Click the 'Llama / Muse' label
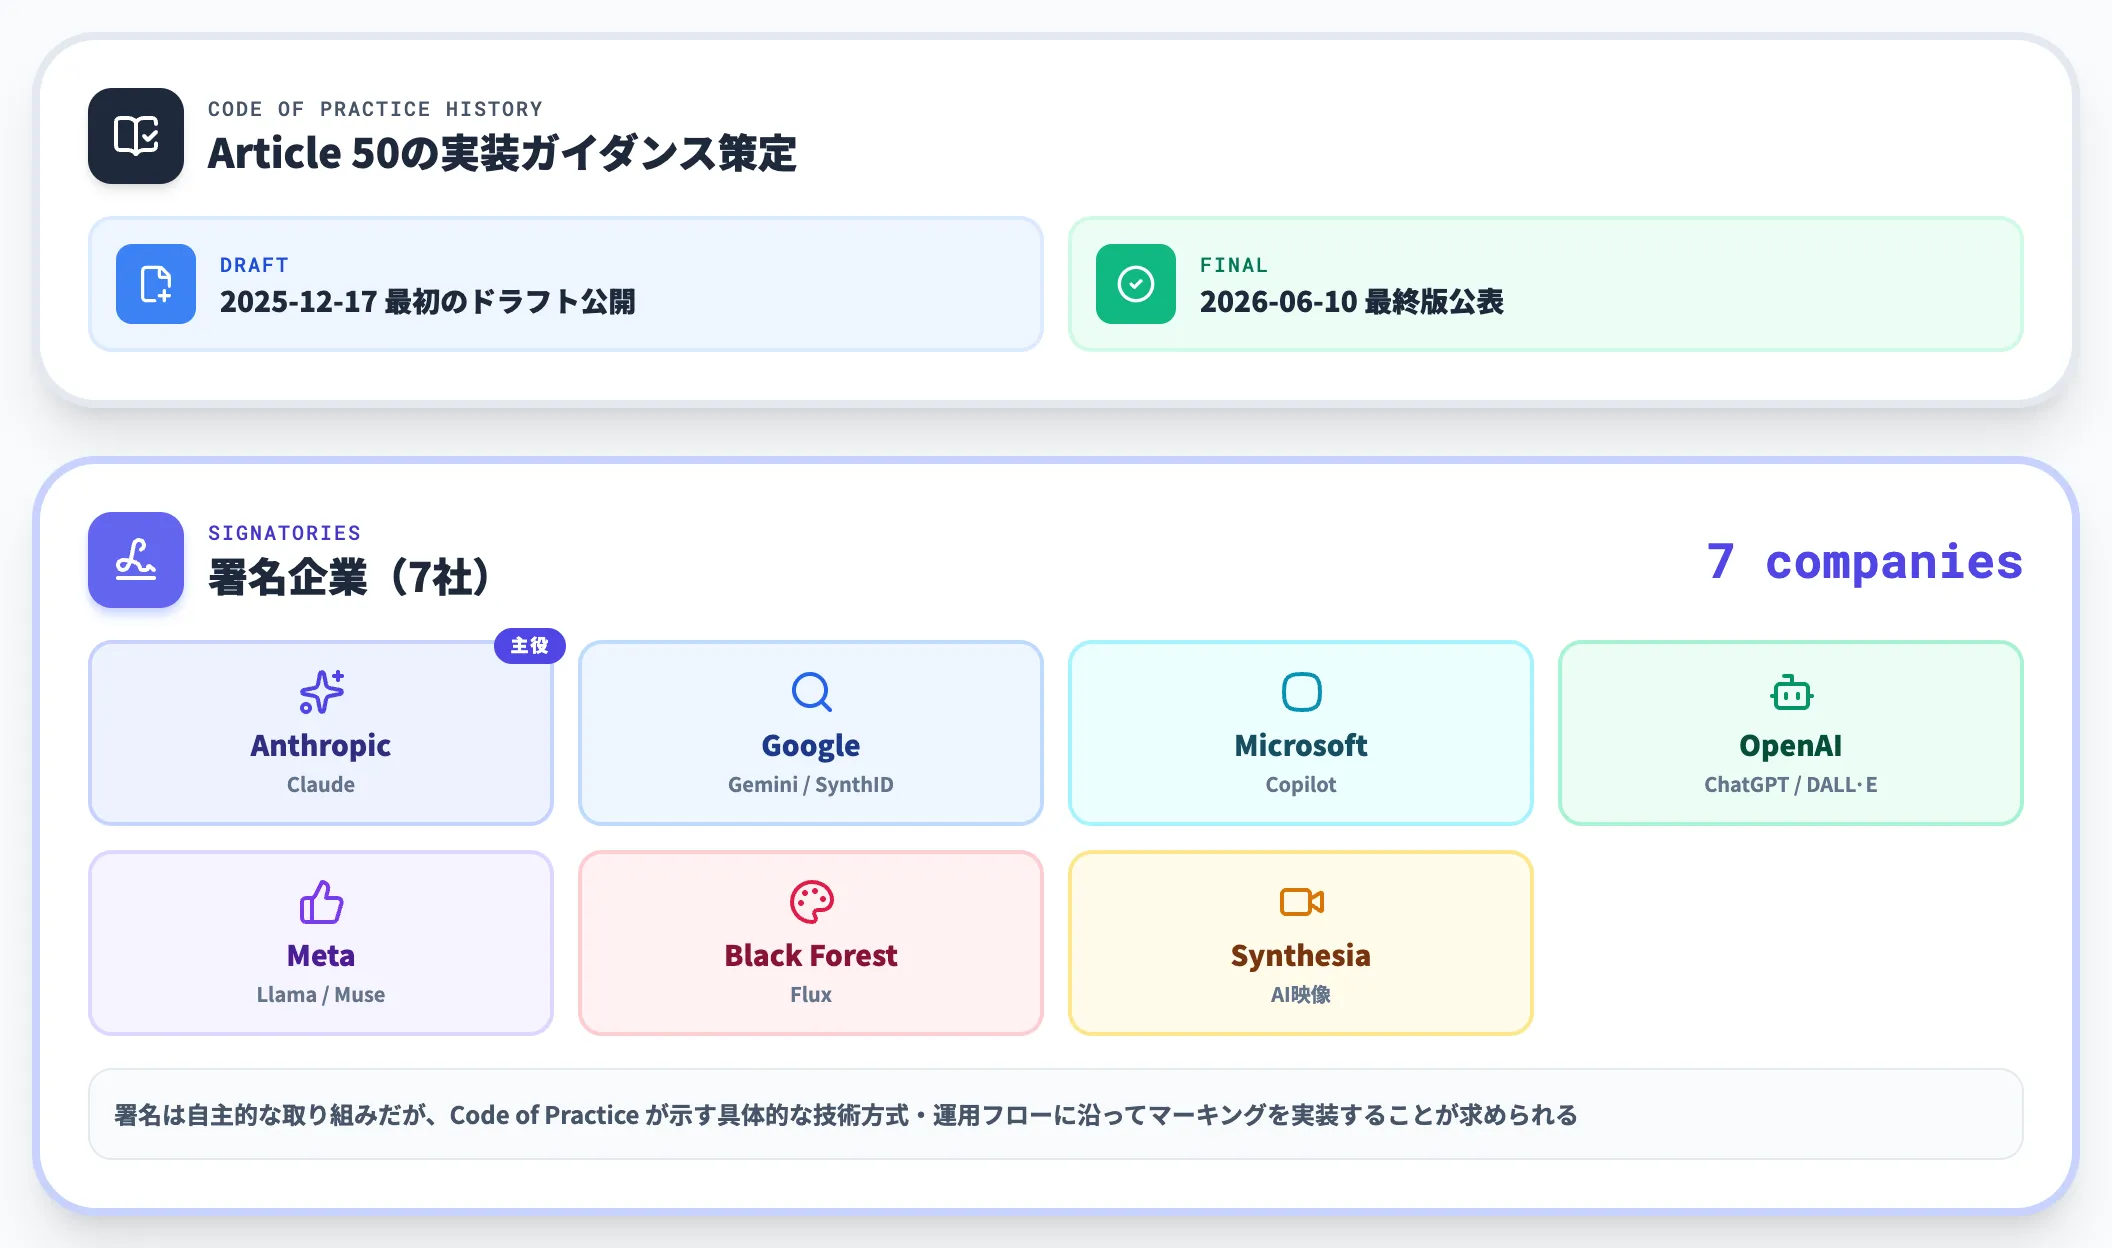The image size is (2112, 1248). click(321, 995)
